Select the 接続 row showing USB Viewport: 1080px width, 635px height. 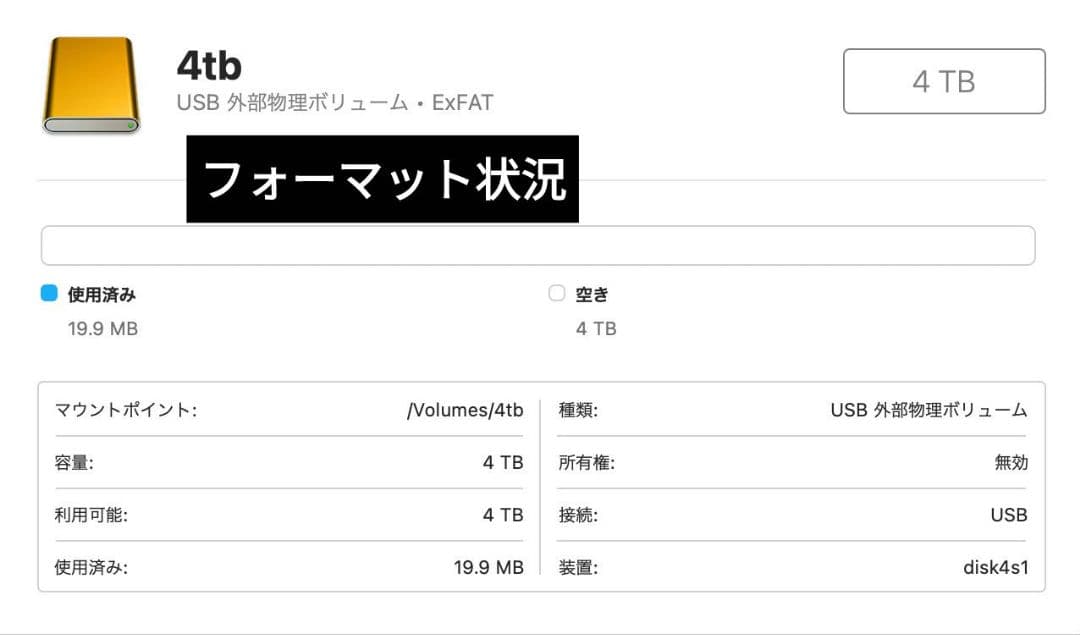tap(790, 514)
